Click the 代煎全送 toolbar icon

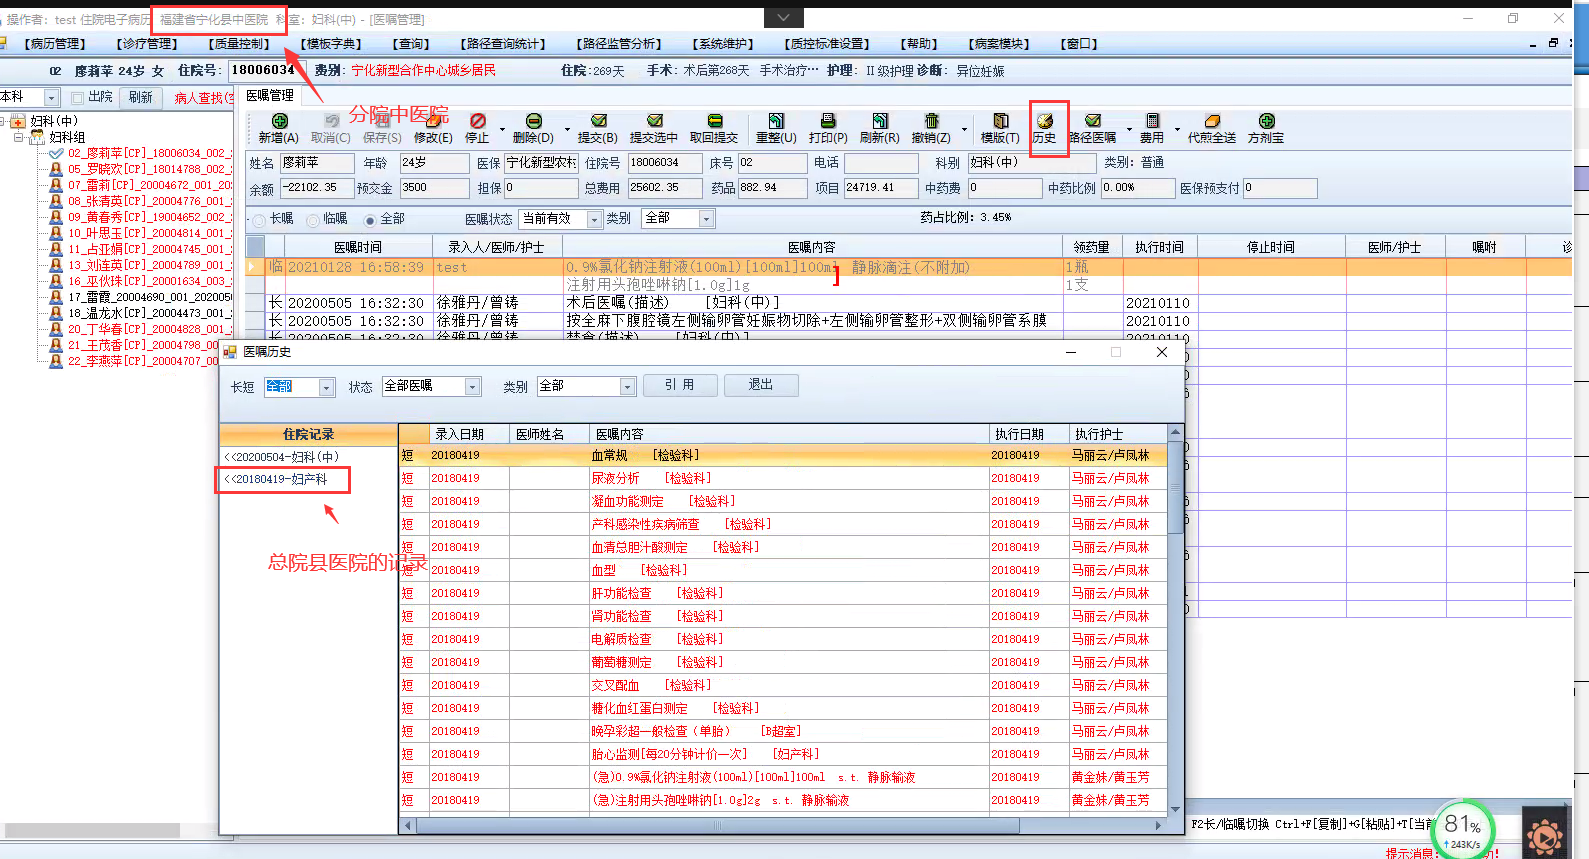click(x=1212, y=121)
